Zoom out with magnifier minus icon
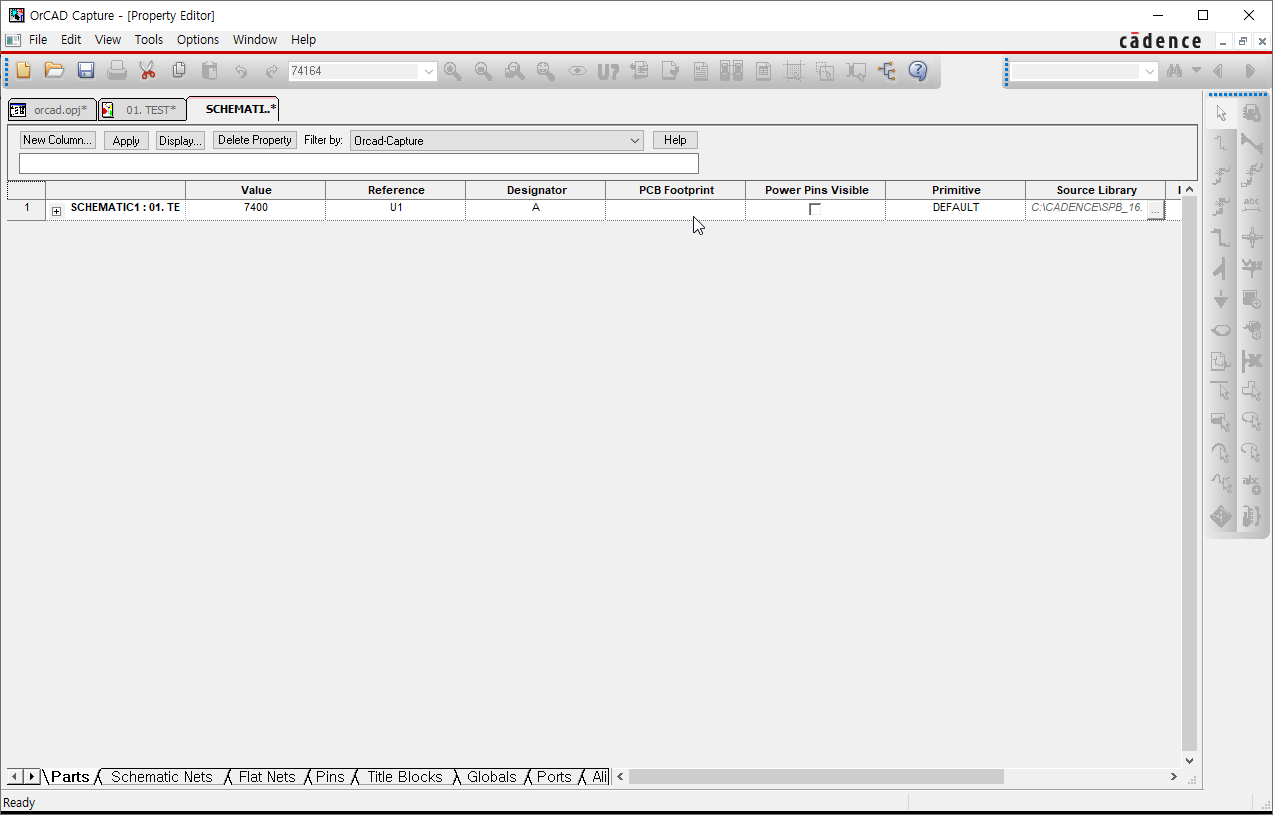This screenshot has width=1273, height=815. pyautogui.click(x=483, y=71)
